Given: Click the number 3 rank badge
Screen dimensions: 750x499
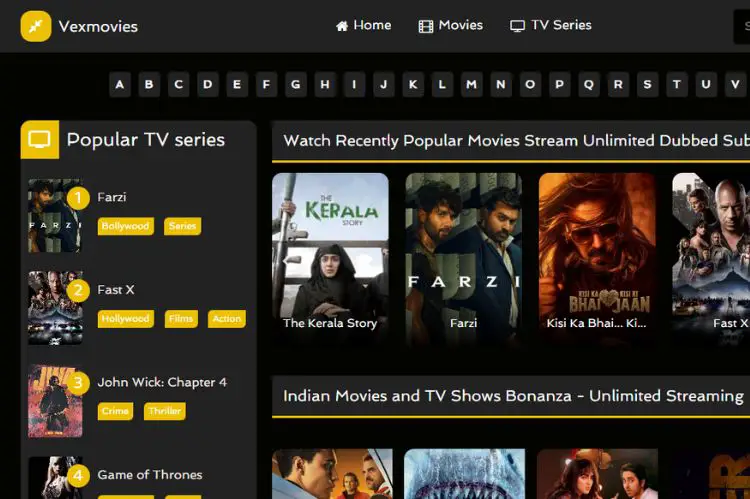Looking at the screenshot, I should click(x=78, y=383).
